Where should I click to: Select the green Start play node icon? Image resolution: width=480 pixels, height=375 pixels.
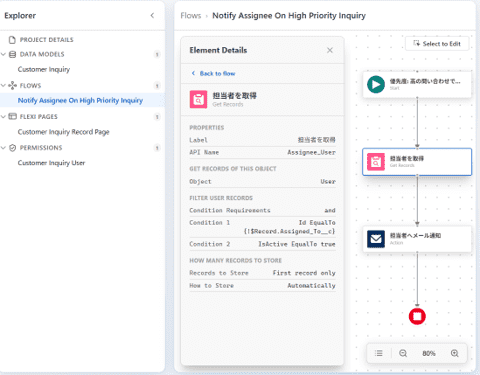pyautogui.click(x=376, y=84)
